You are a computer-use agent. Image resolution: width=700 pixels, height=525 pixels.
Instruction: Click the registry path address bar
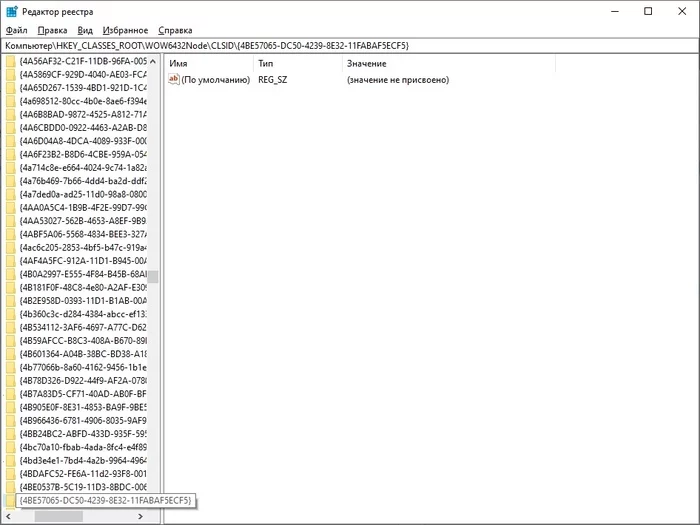point(350,46)
